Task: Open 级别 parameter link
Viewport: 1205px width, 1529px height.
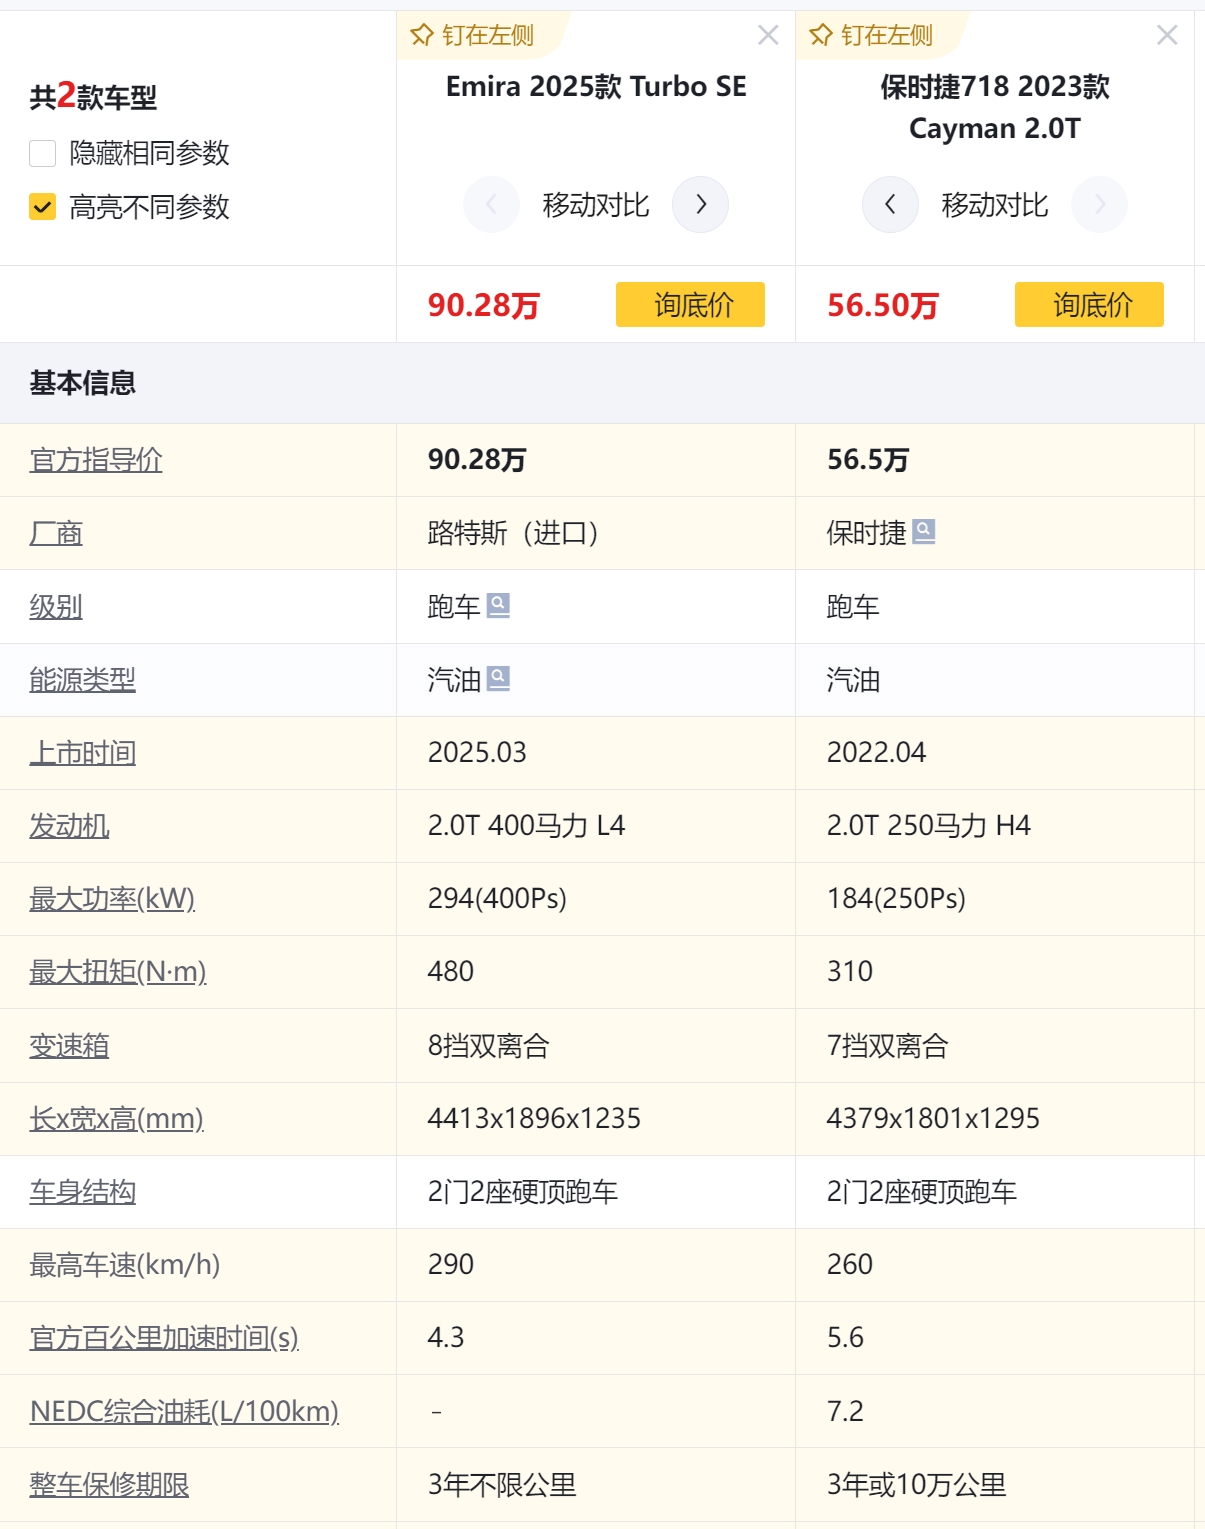Action: coord(56,607)
